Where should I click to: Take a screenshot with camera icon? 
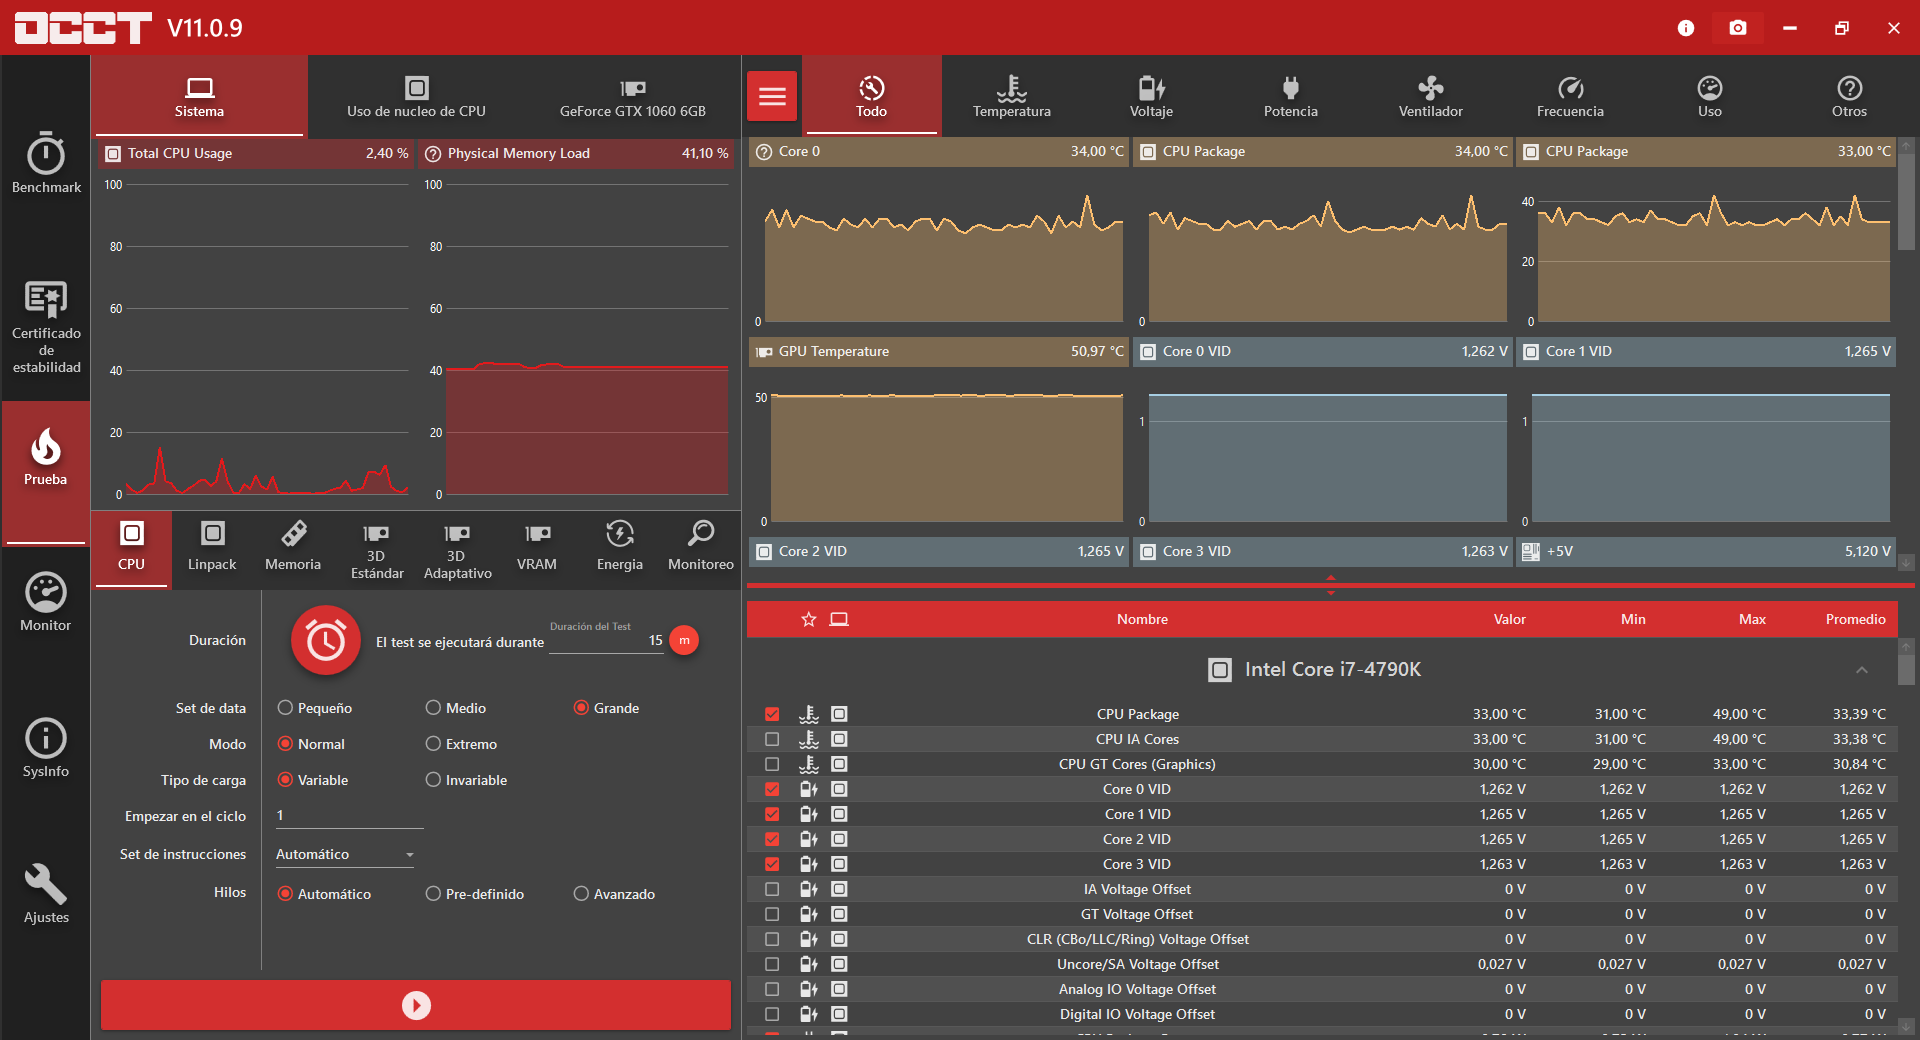pyautogui.click(x=1738, y=28)
